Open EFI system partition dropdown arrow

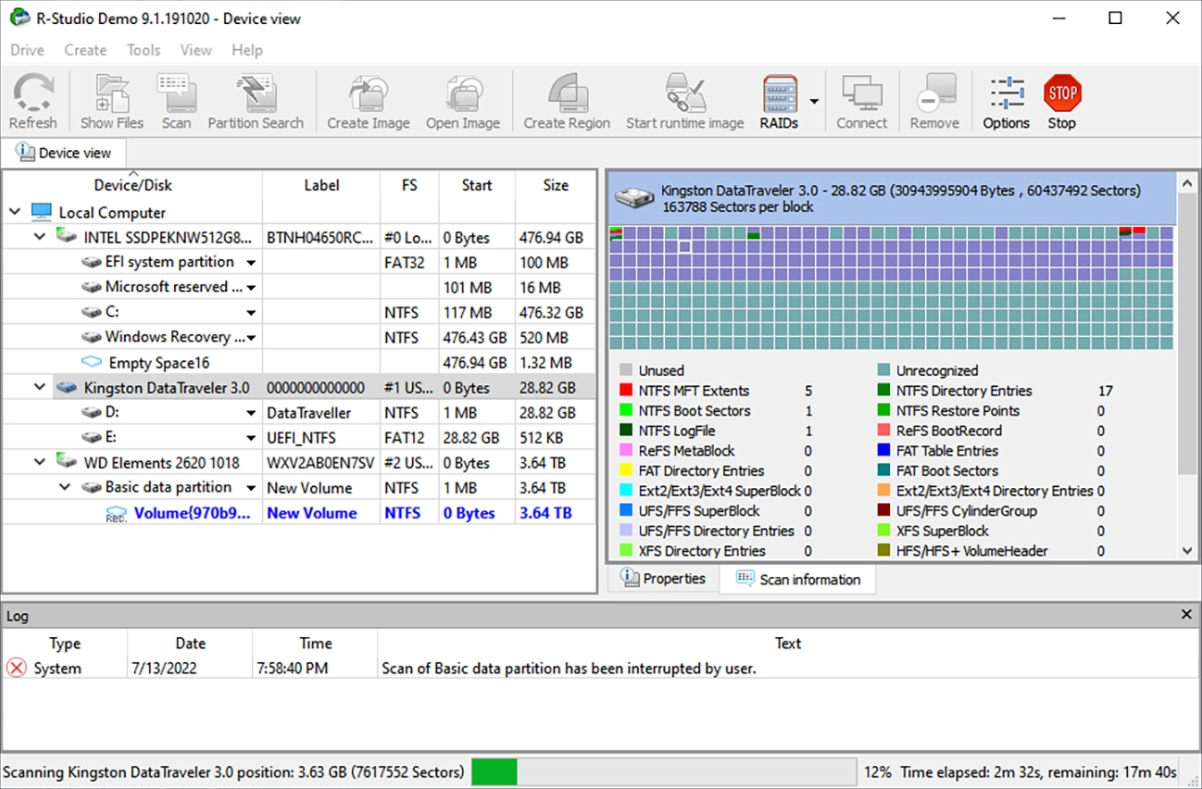(251, 263)
